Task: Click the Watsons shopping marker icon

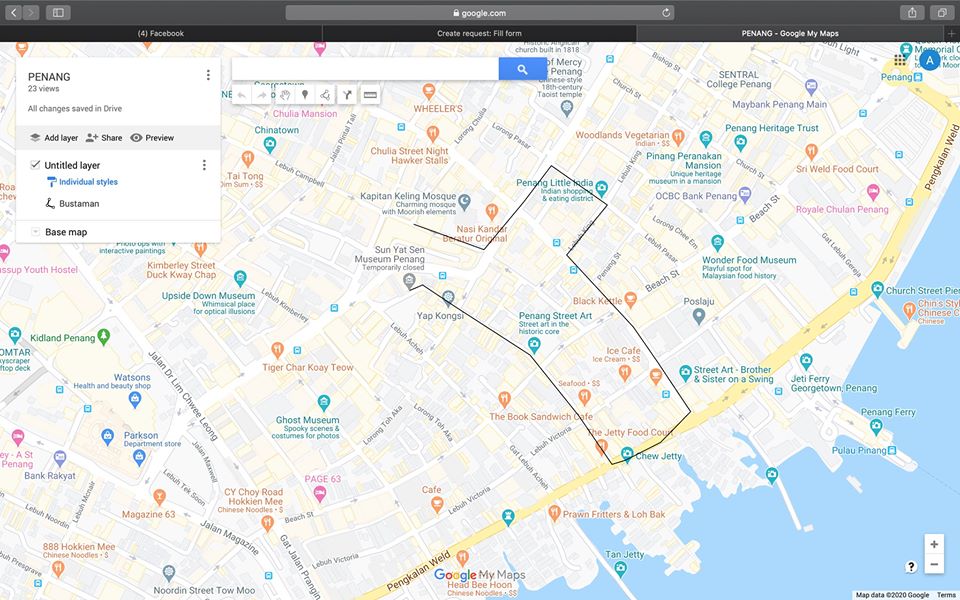Action: point(135,400)
